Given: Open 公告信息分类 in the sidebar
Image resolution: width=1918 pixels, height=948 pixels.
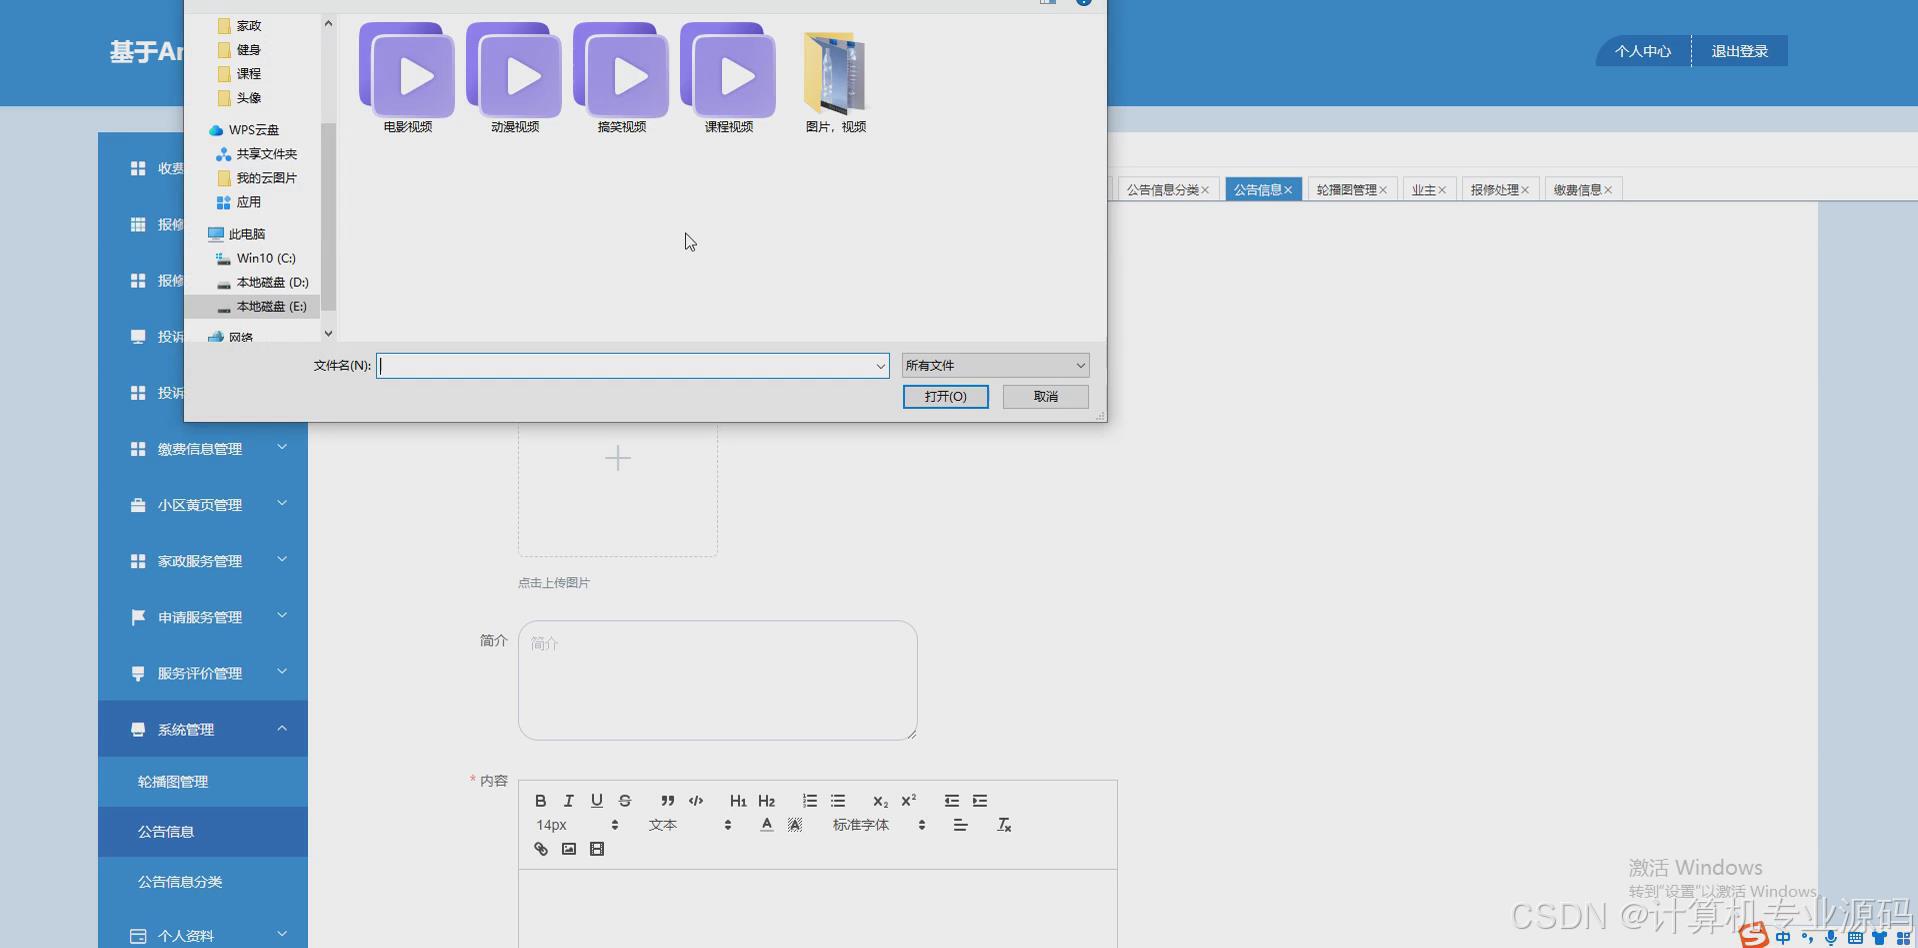Looking at the screenshot, I should pos(203,882).
